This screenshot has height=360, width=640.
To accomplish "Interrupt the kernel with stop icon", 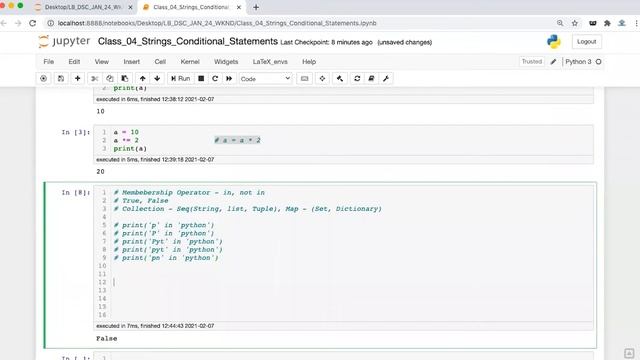I will point(201,78).
